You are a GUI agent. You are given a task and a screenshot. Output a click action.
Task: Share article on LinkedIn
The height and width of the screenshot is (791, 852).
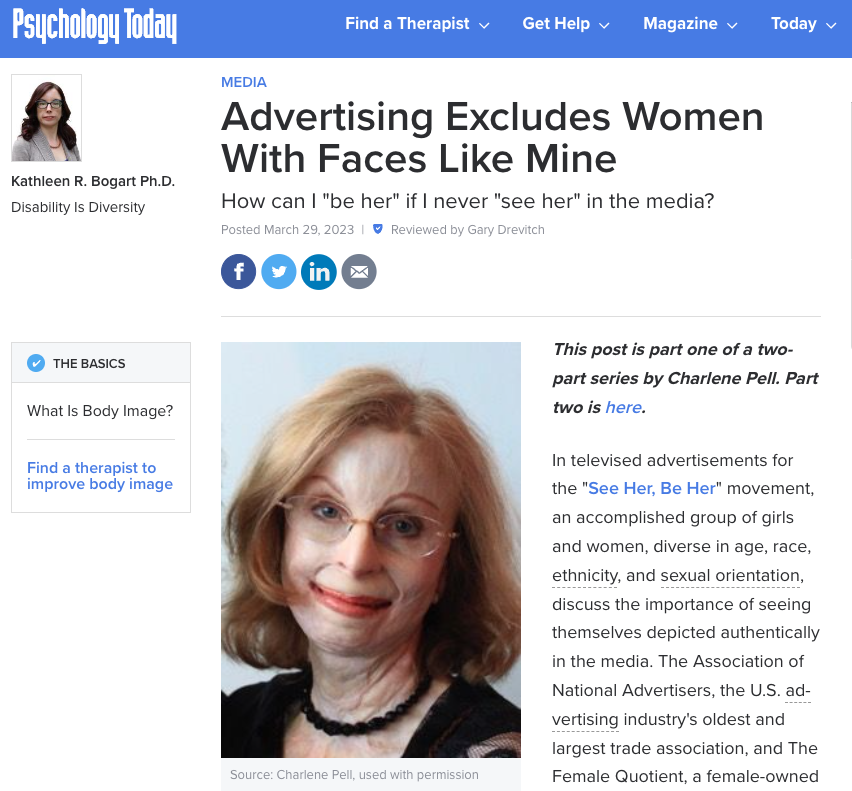tap(319, 271)
